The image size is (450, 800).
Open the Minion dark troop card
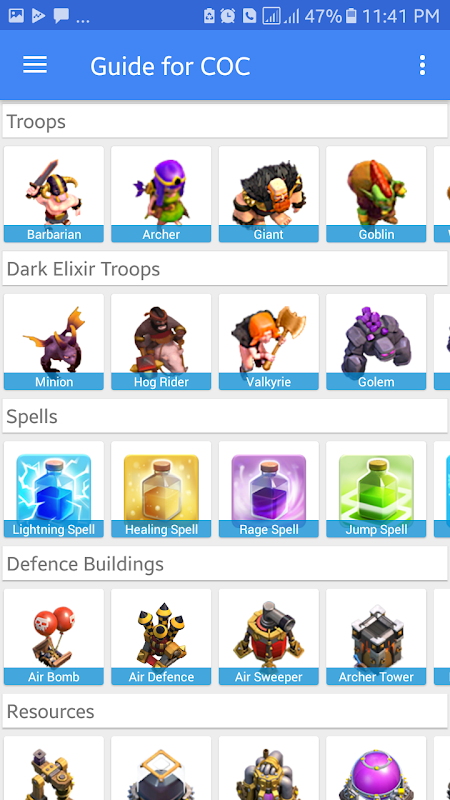pos(54,342)
